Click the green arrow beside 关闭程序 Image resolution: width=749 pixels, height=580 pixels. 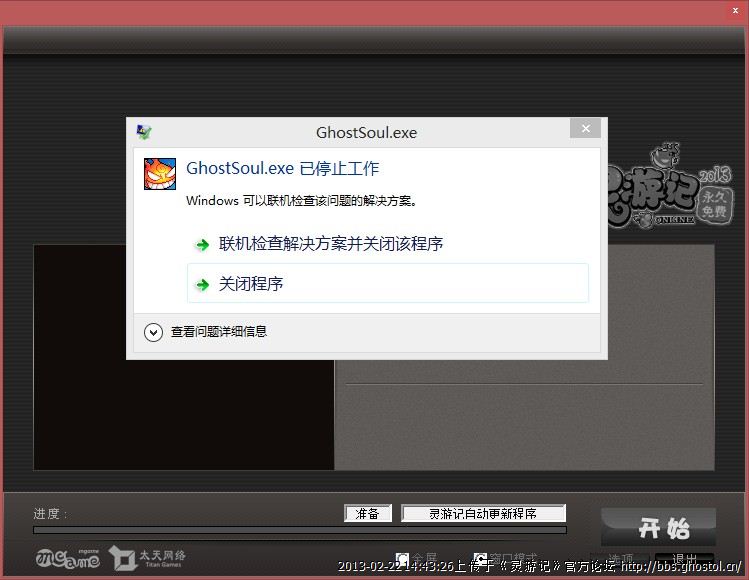(202, 285)
